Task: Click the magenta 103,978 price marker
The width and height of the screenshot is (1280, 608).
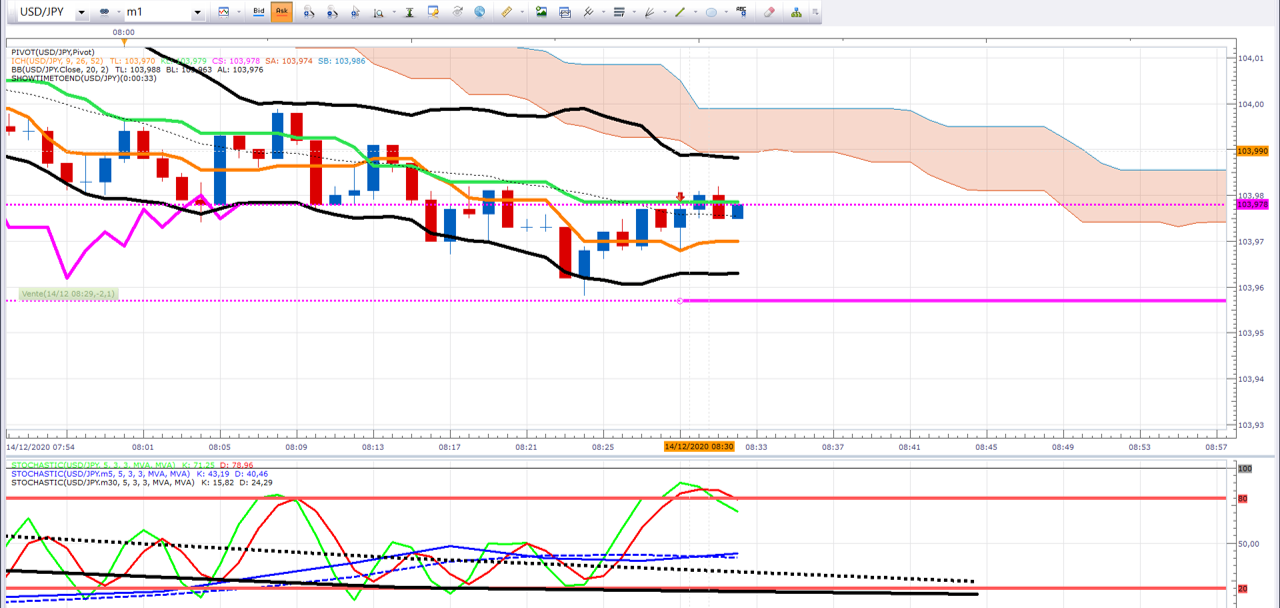Action: coord(1253,204)
